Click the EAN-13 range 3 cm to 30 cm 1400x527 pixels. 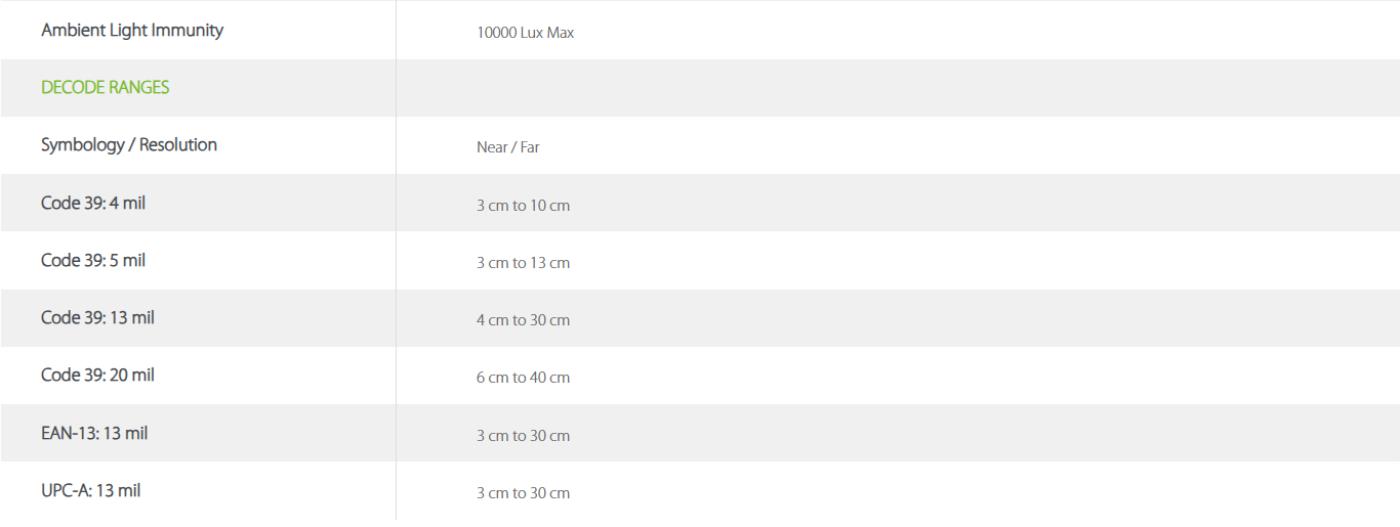(524, 436)
